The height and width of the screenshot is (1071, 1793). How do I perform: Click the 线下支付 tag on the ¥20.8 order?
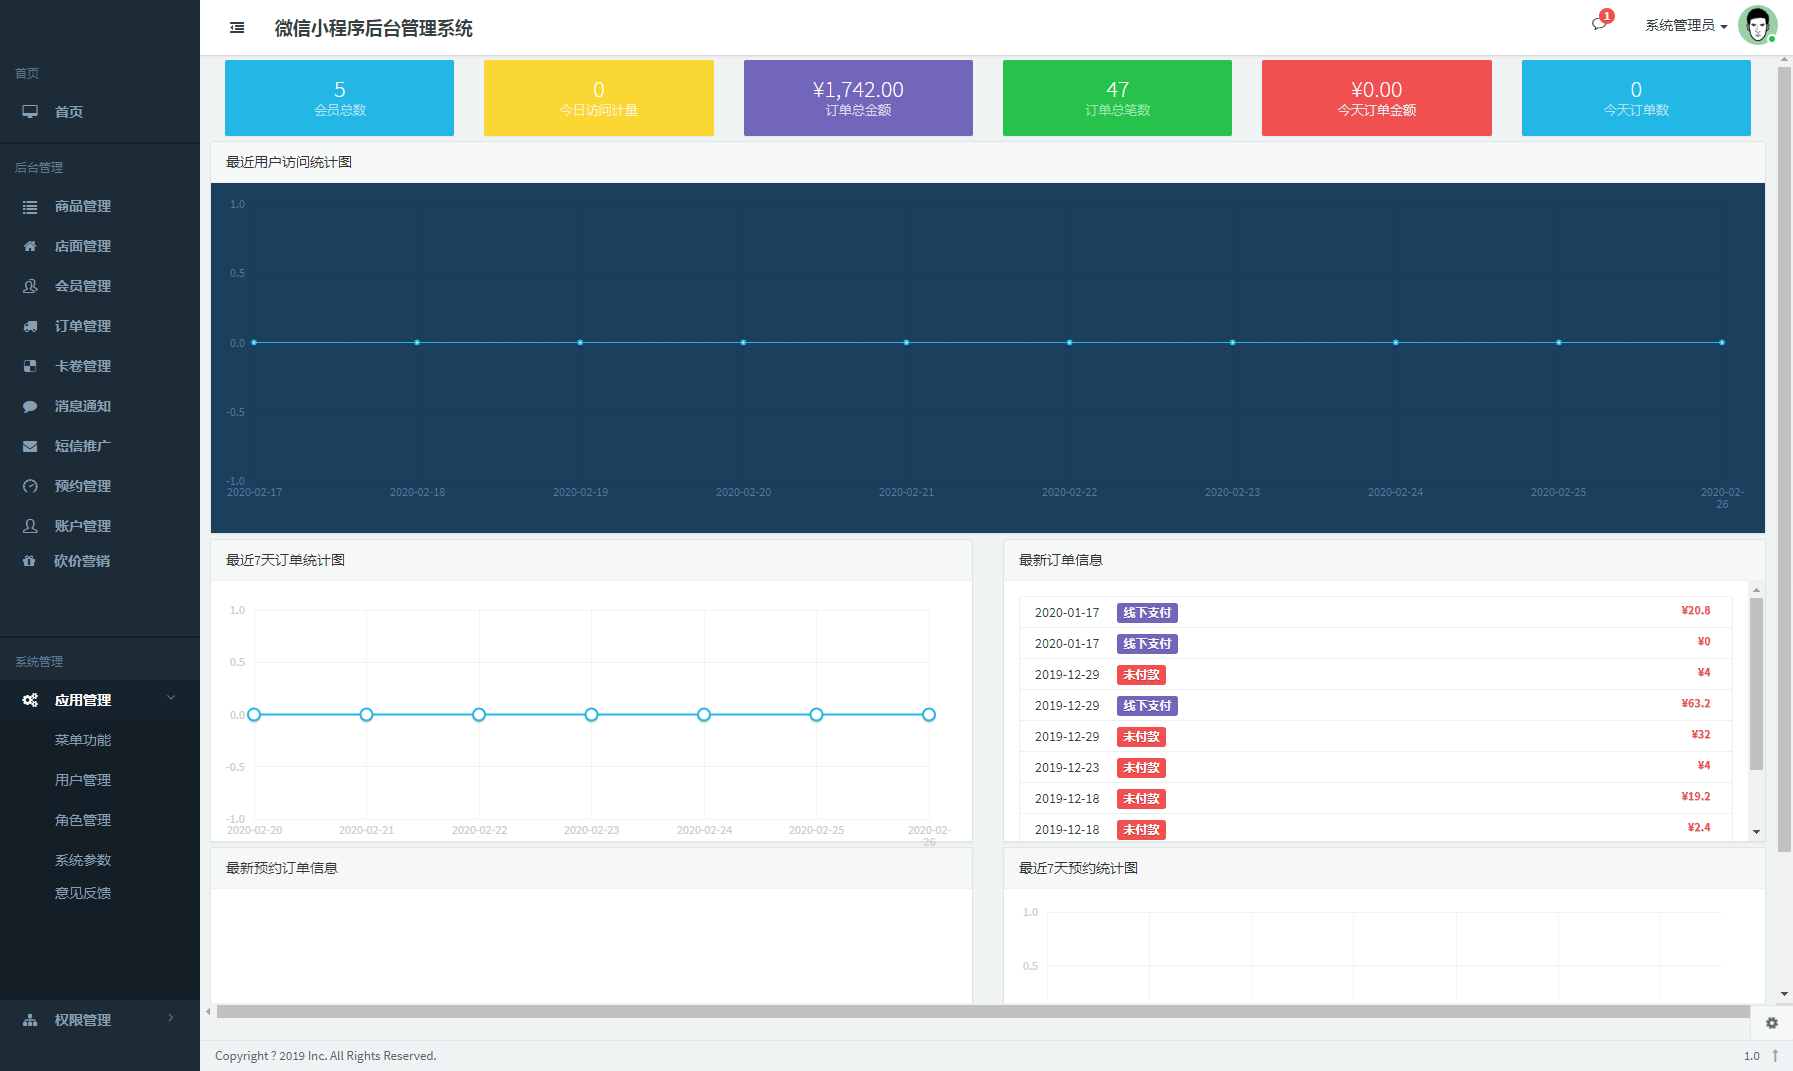coord(1147,613)
